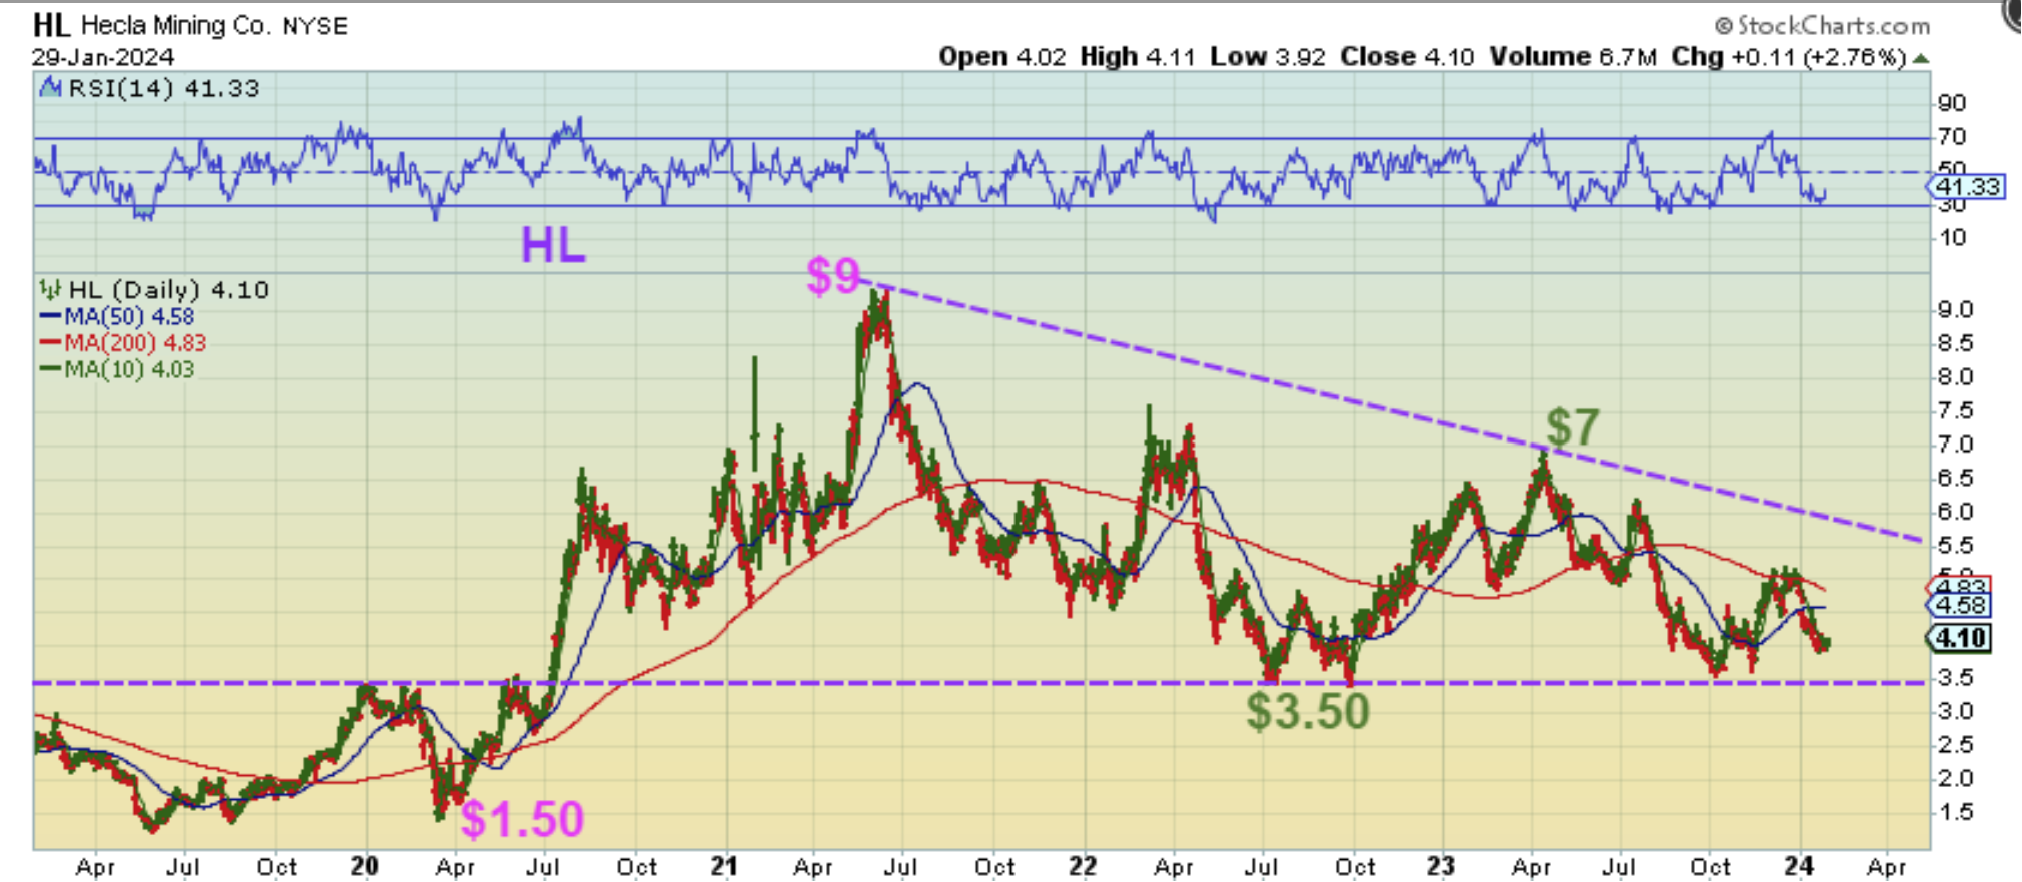The width and height of the screenshot is (2022, 882).
Task: Click the candlestick icon before HL (Daily)
Action: click(50, 290)
